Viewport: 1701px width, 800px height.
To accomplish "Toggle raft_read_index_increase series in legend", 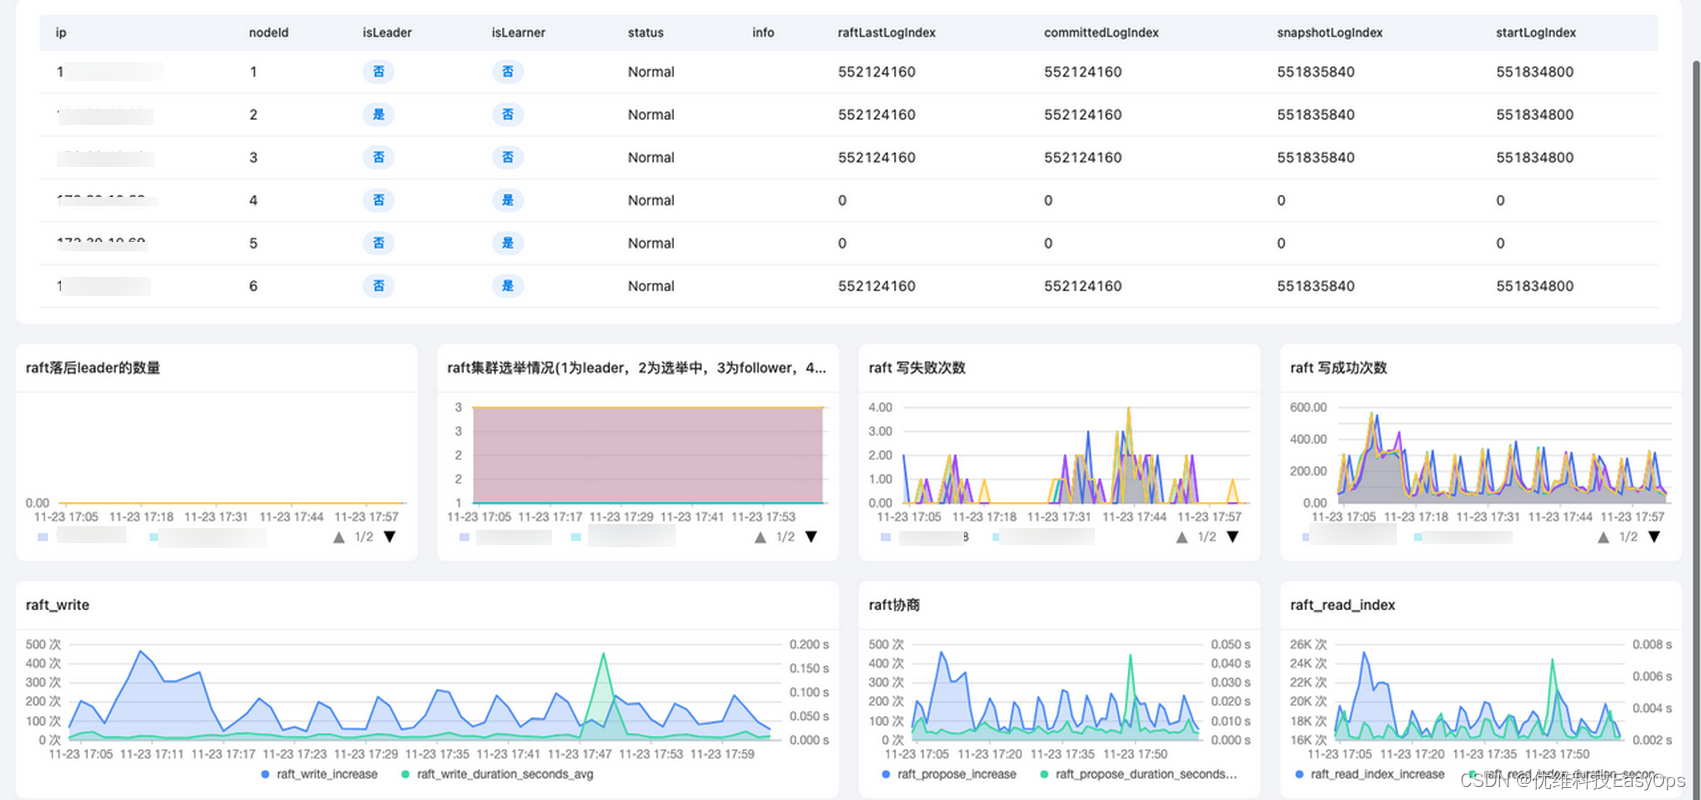I will 1369,774.
